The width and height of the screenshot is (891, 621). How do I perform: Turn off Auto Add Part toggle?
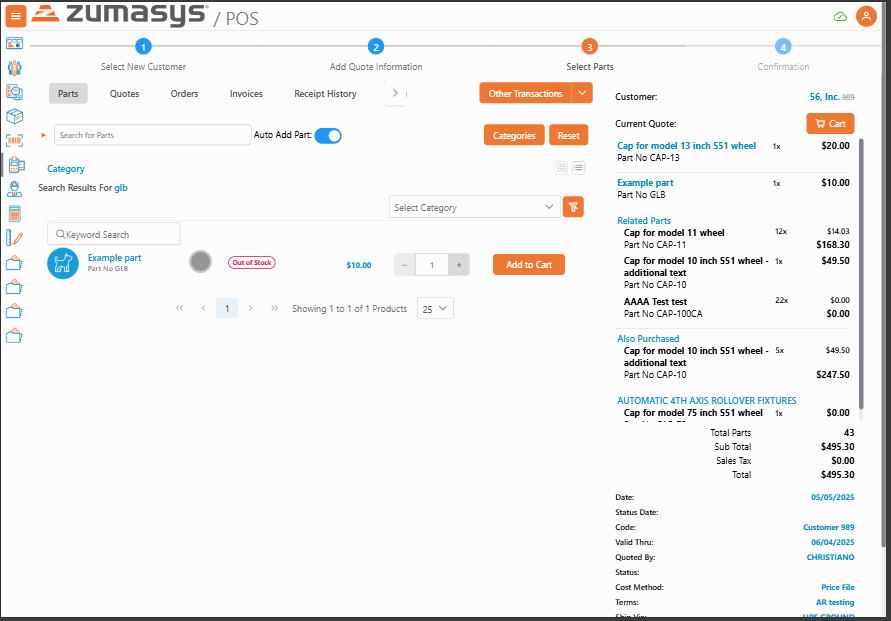coord(328,135)
